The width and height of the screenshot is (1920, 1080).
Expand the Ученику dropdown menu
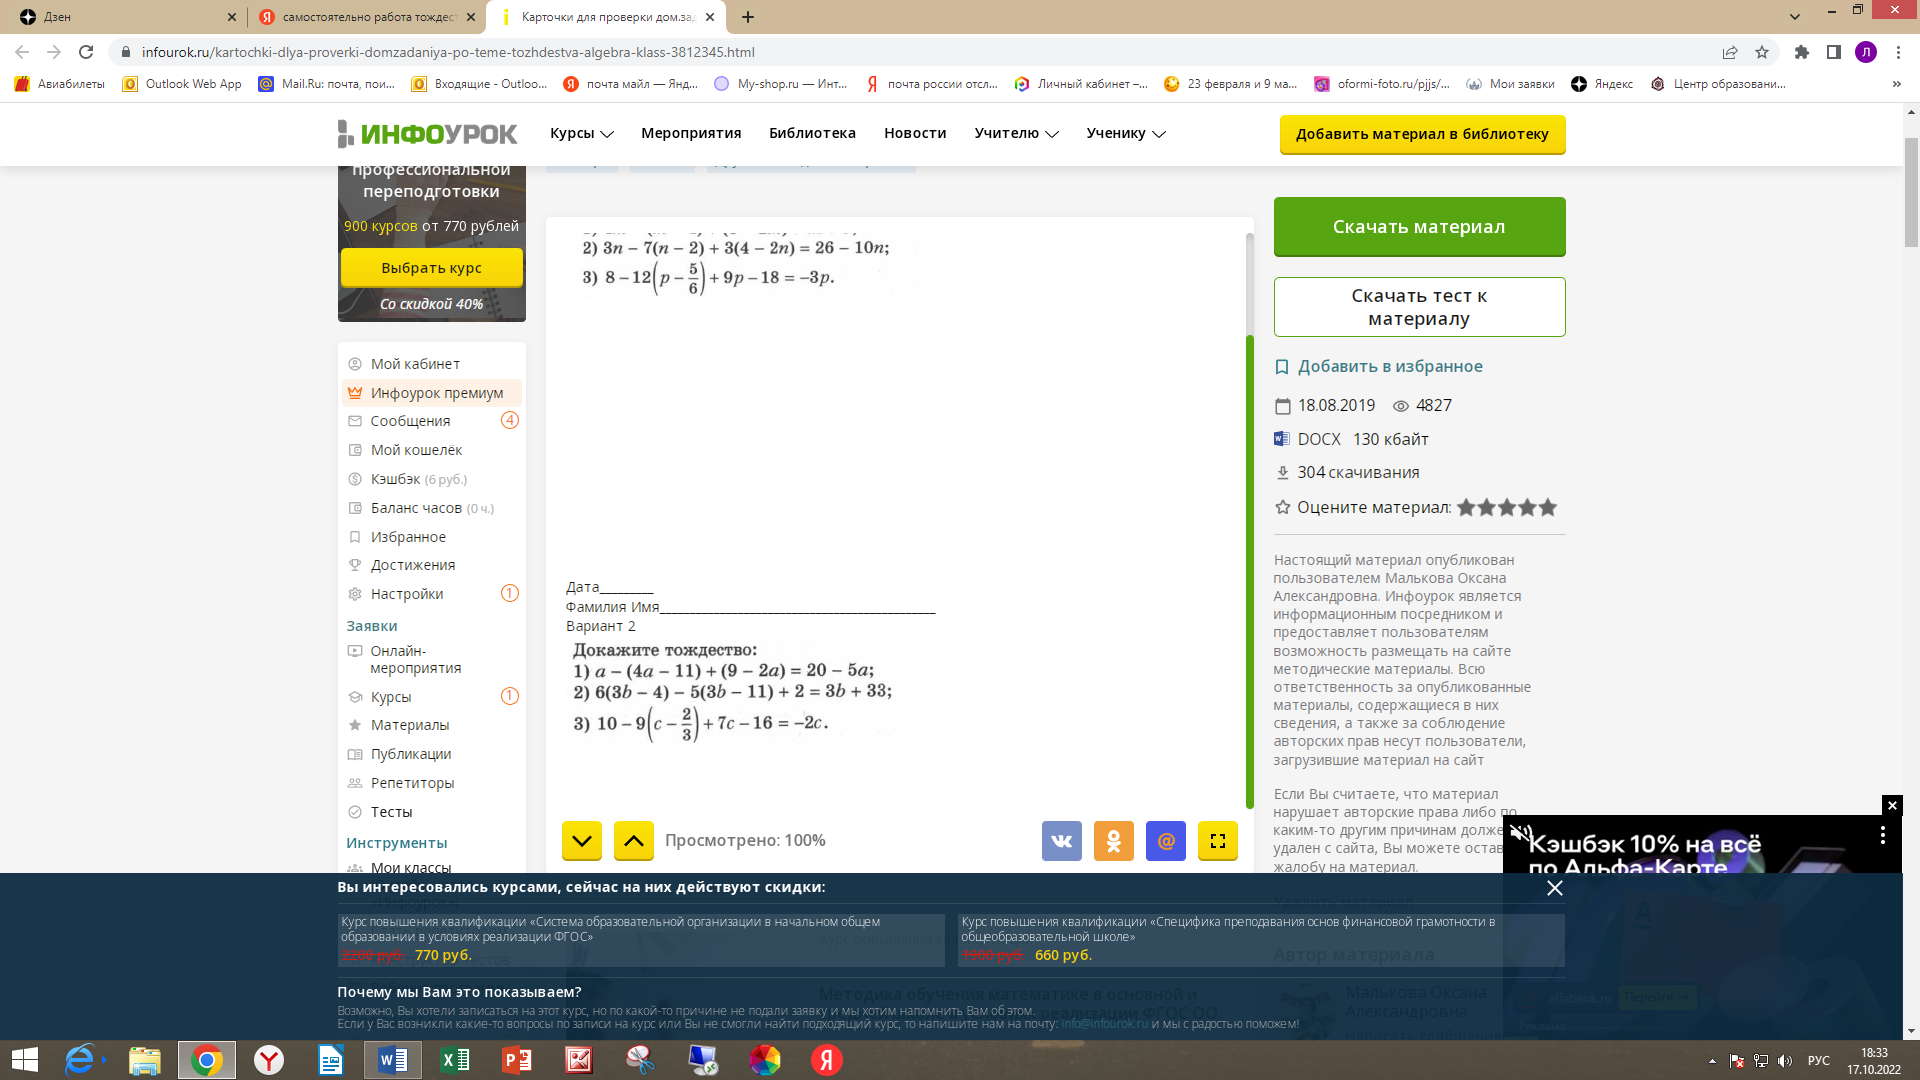pyautogui.click(x=1126, y=133)
